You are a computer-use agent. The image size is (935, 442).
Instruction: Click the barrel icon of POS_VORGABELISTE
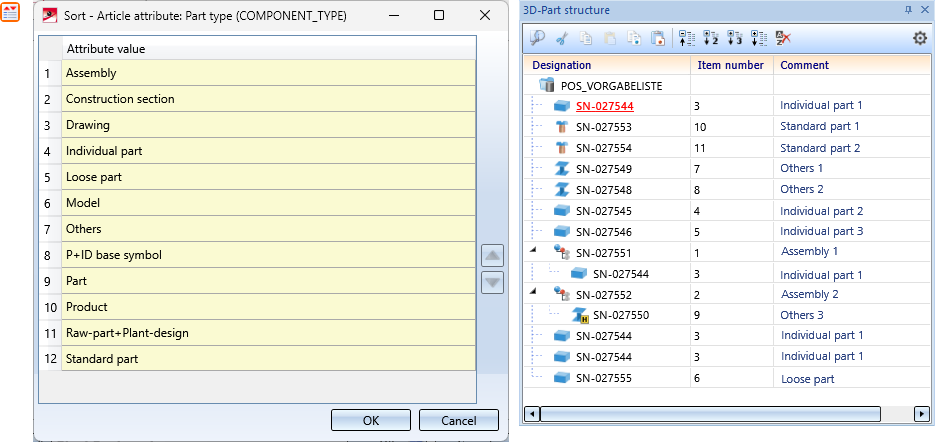coord(546,85)
